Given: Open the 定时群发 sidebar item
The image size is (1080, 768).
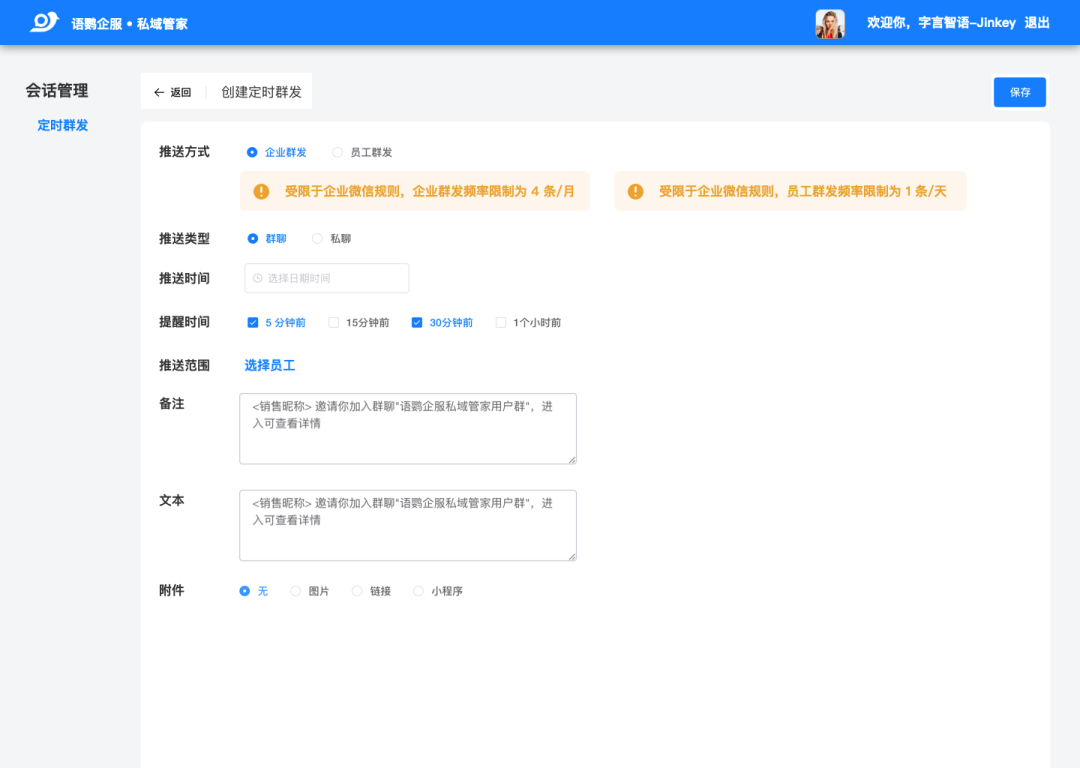Looking at the screenshot, I should click(x=63, y=125).
